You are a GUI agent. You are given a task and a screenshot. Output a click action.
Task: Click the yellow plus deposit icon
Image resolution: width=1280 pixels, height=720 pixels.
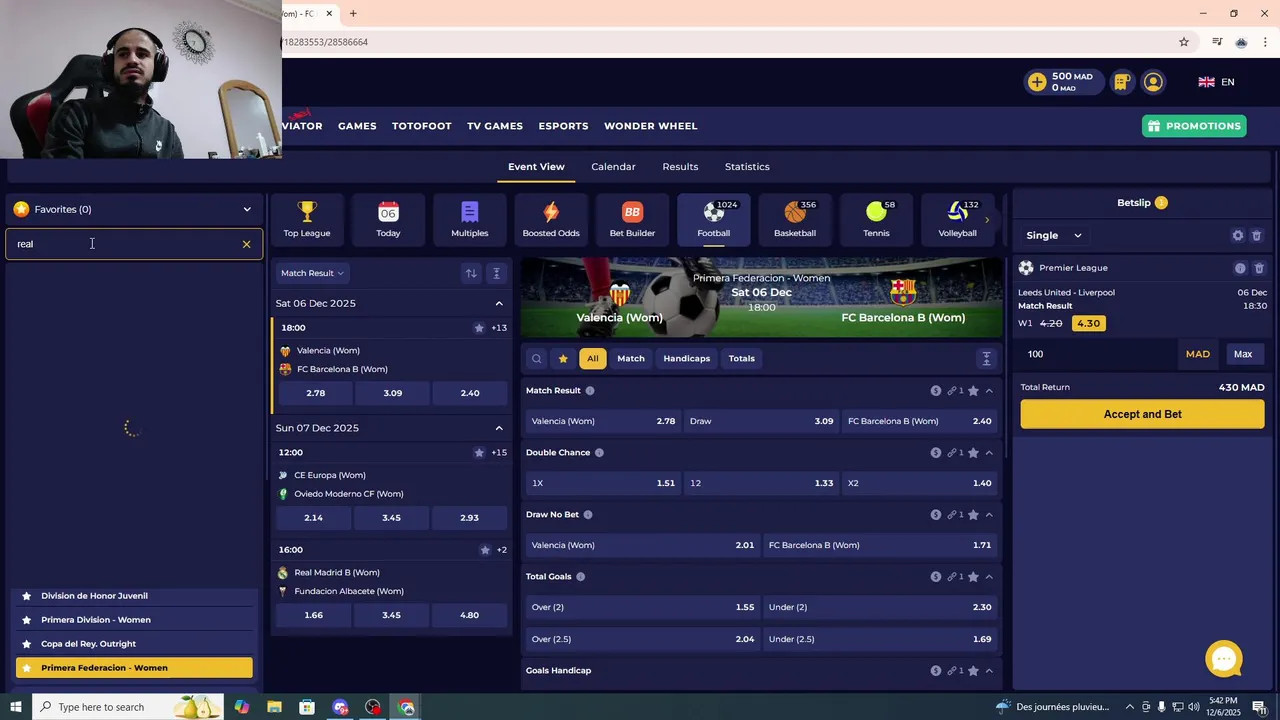[1037, 82]
